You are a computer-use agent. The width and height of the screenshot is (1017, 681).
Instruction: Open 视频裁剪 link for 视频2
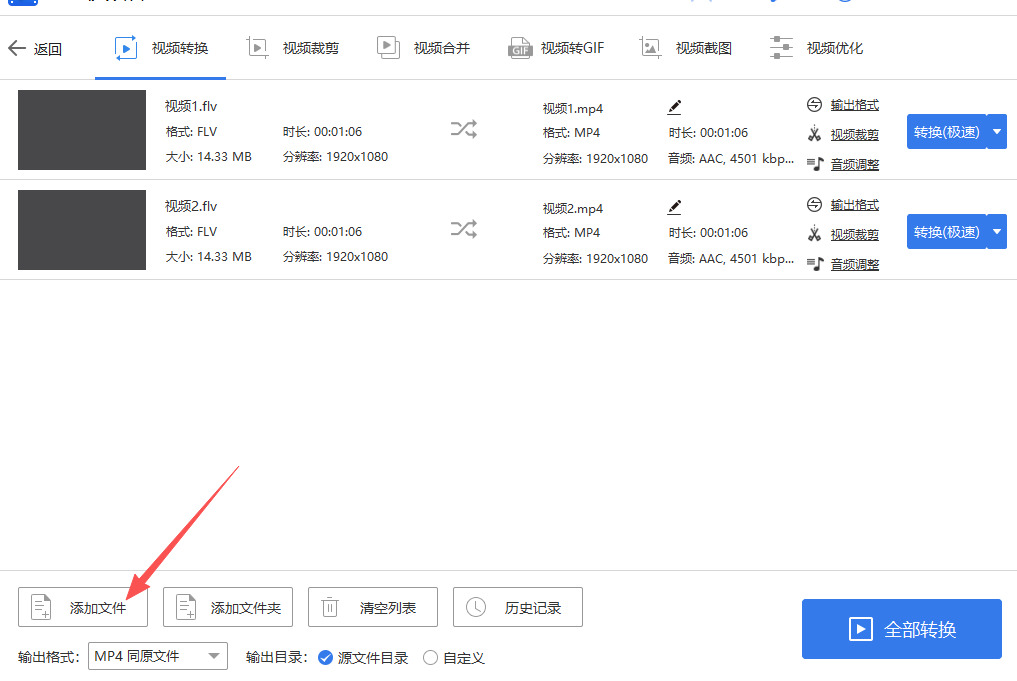pyautogui.click(x=855, y=234)
